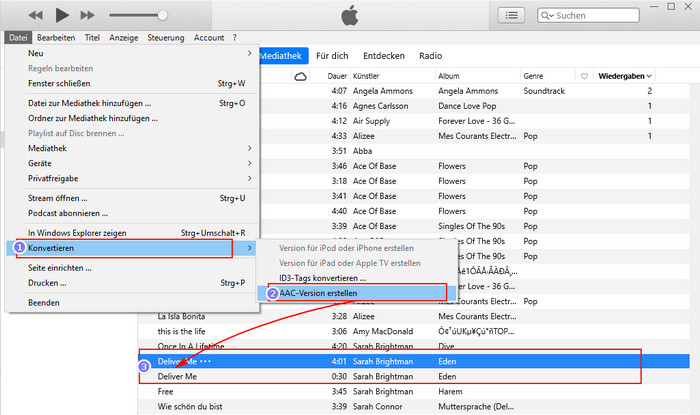
Task: Choose Podcast abonnieren entry
Action: (x=132, y=213)
